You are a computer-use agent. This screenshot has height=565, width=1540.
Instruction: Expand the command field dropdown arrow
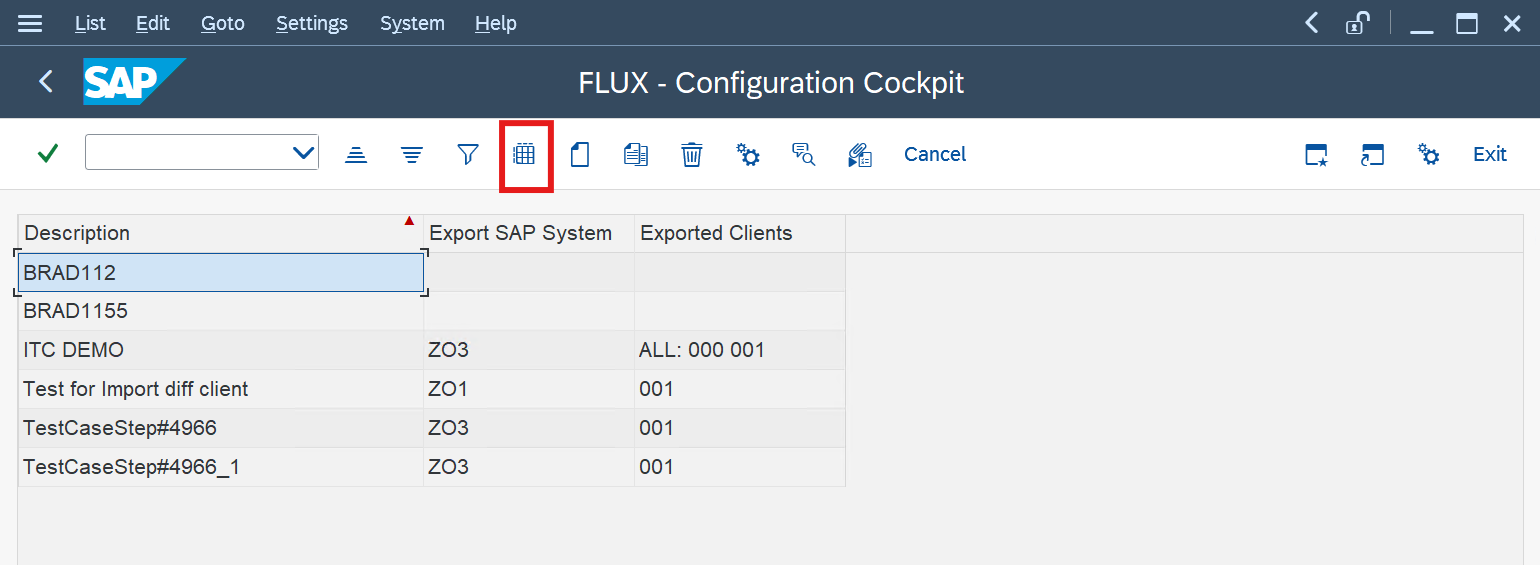pyautogui.click(x=303, y=154)
